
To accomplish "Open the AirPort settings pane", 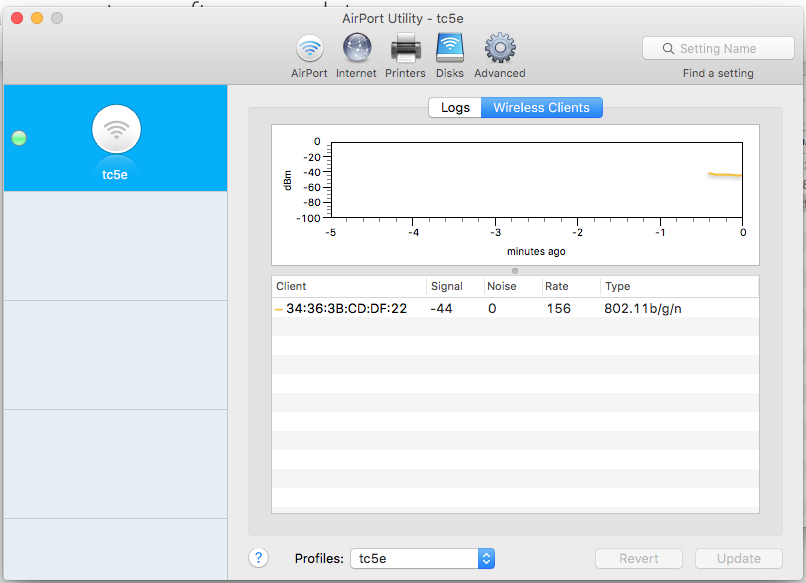I will 309,56.
